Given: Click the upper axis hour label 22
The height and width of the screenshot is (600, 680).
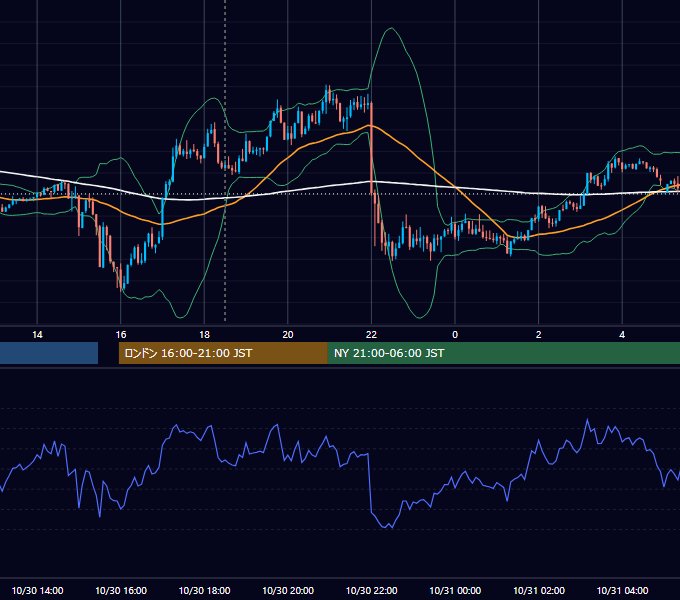Looking at the screenshot, I should [x=371, y=335].
